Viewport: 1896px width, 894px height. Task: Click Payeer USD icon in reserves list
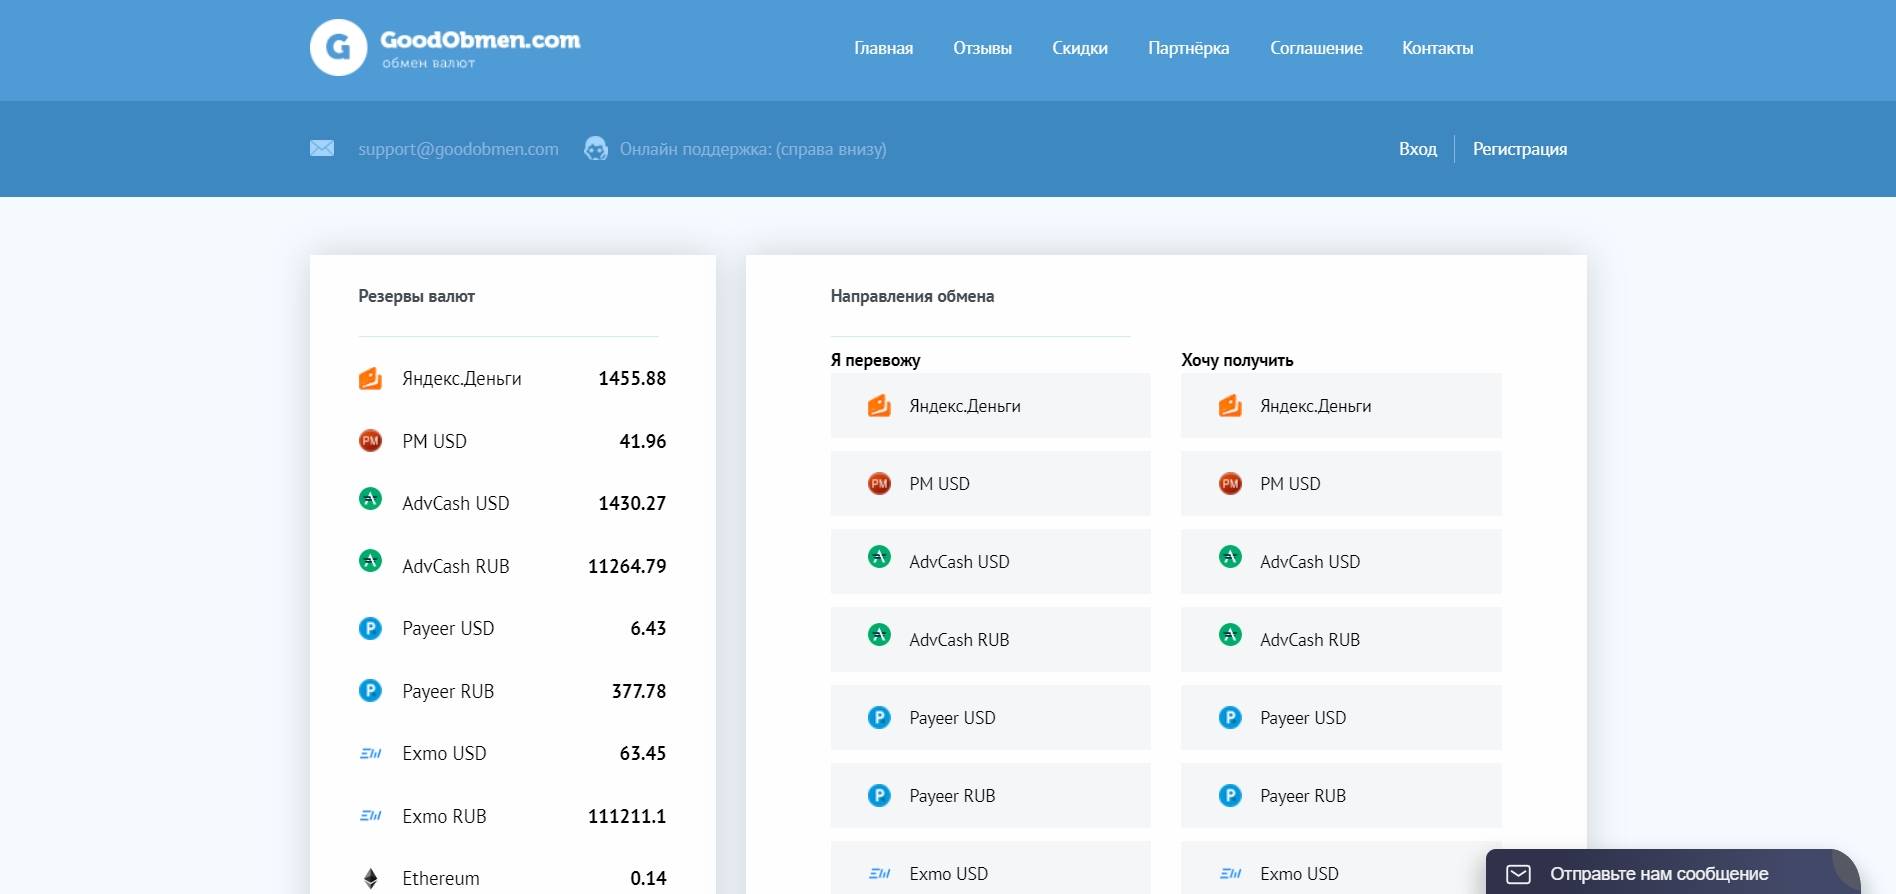pyautogui.click(x=370, y=628)
